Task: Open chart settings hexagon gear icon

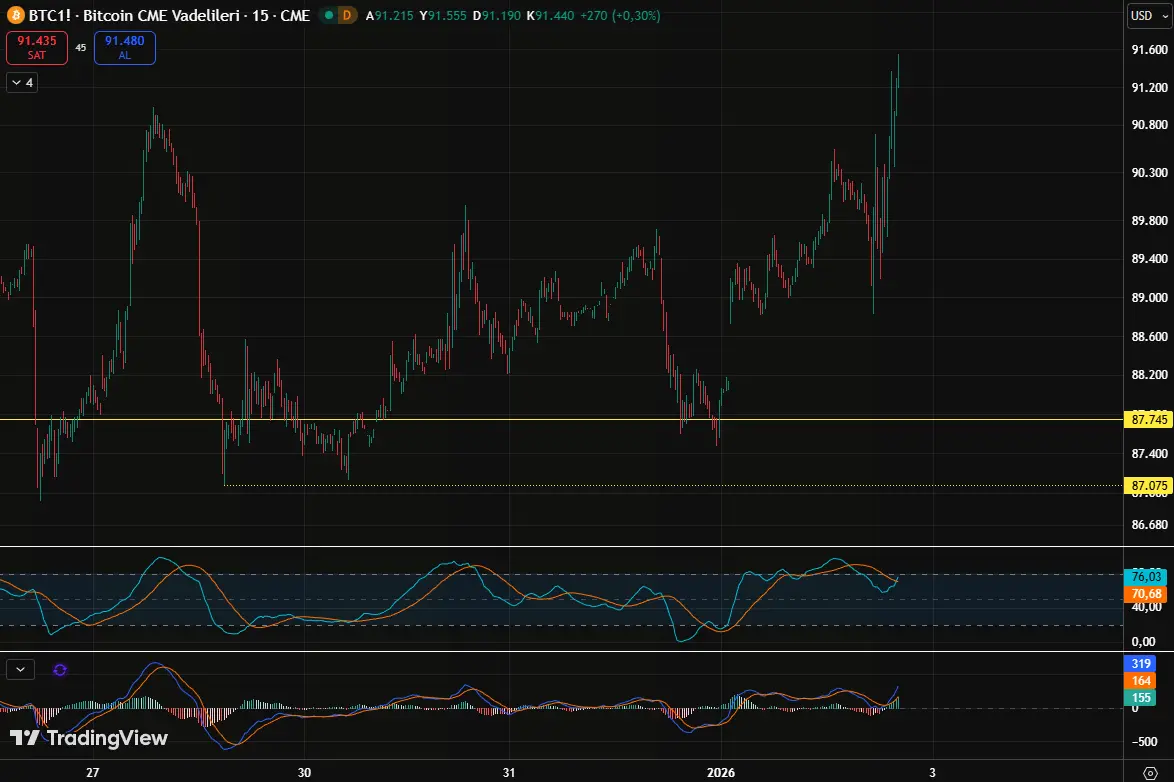Action: point(1149,773)
